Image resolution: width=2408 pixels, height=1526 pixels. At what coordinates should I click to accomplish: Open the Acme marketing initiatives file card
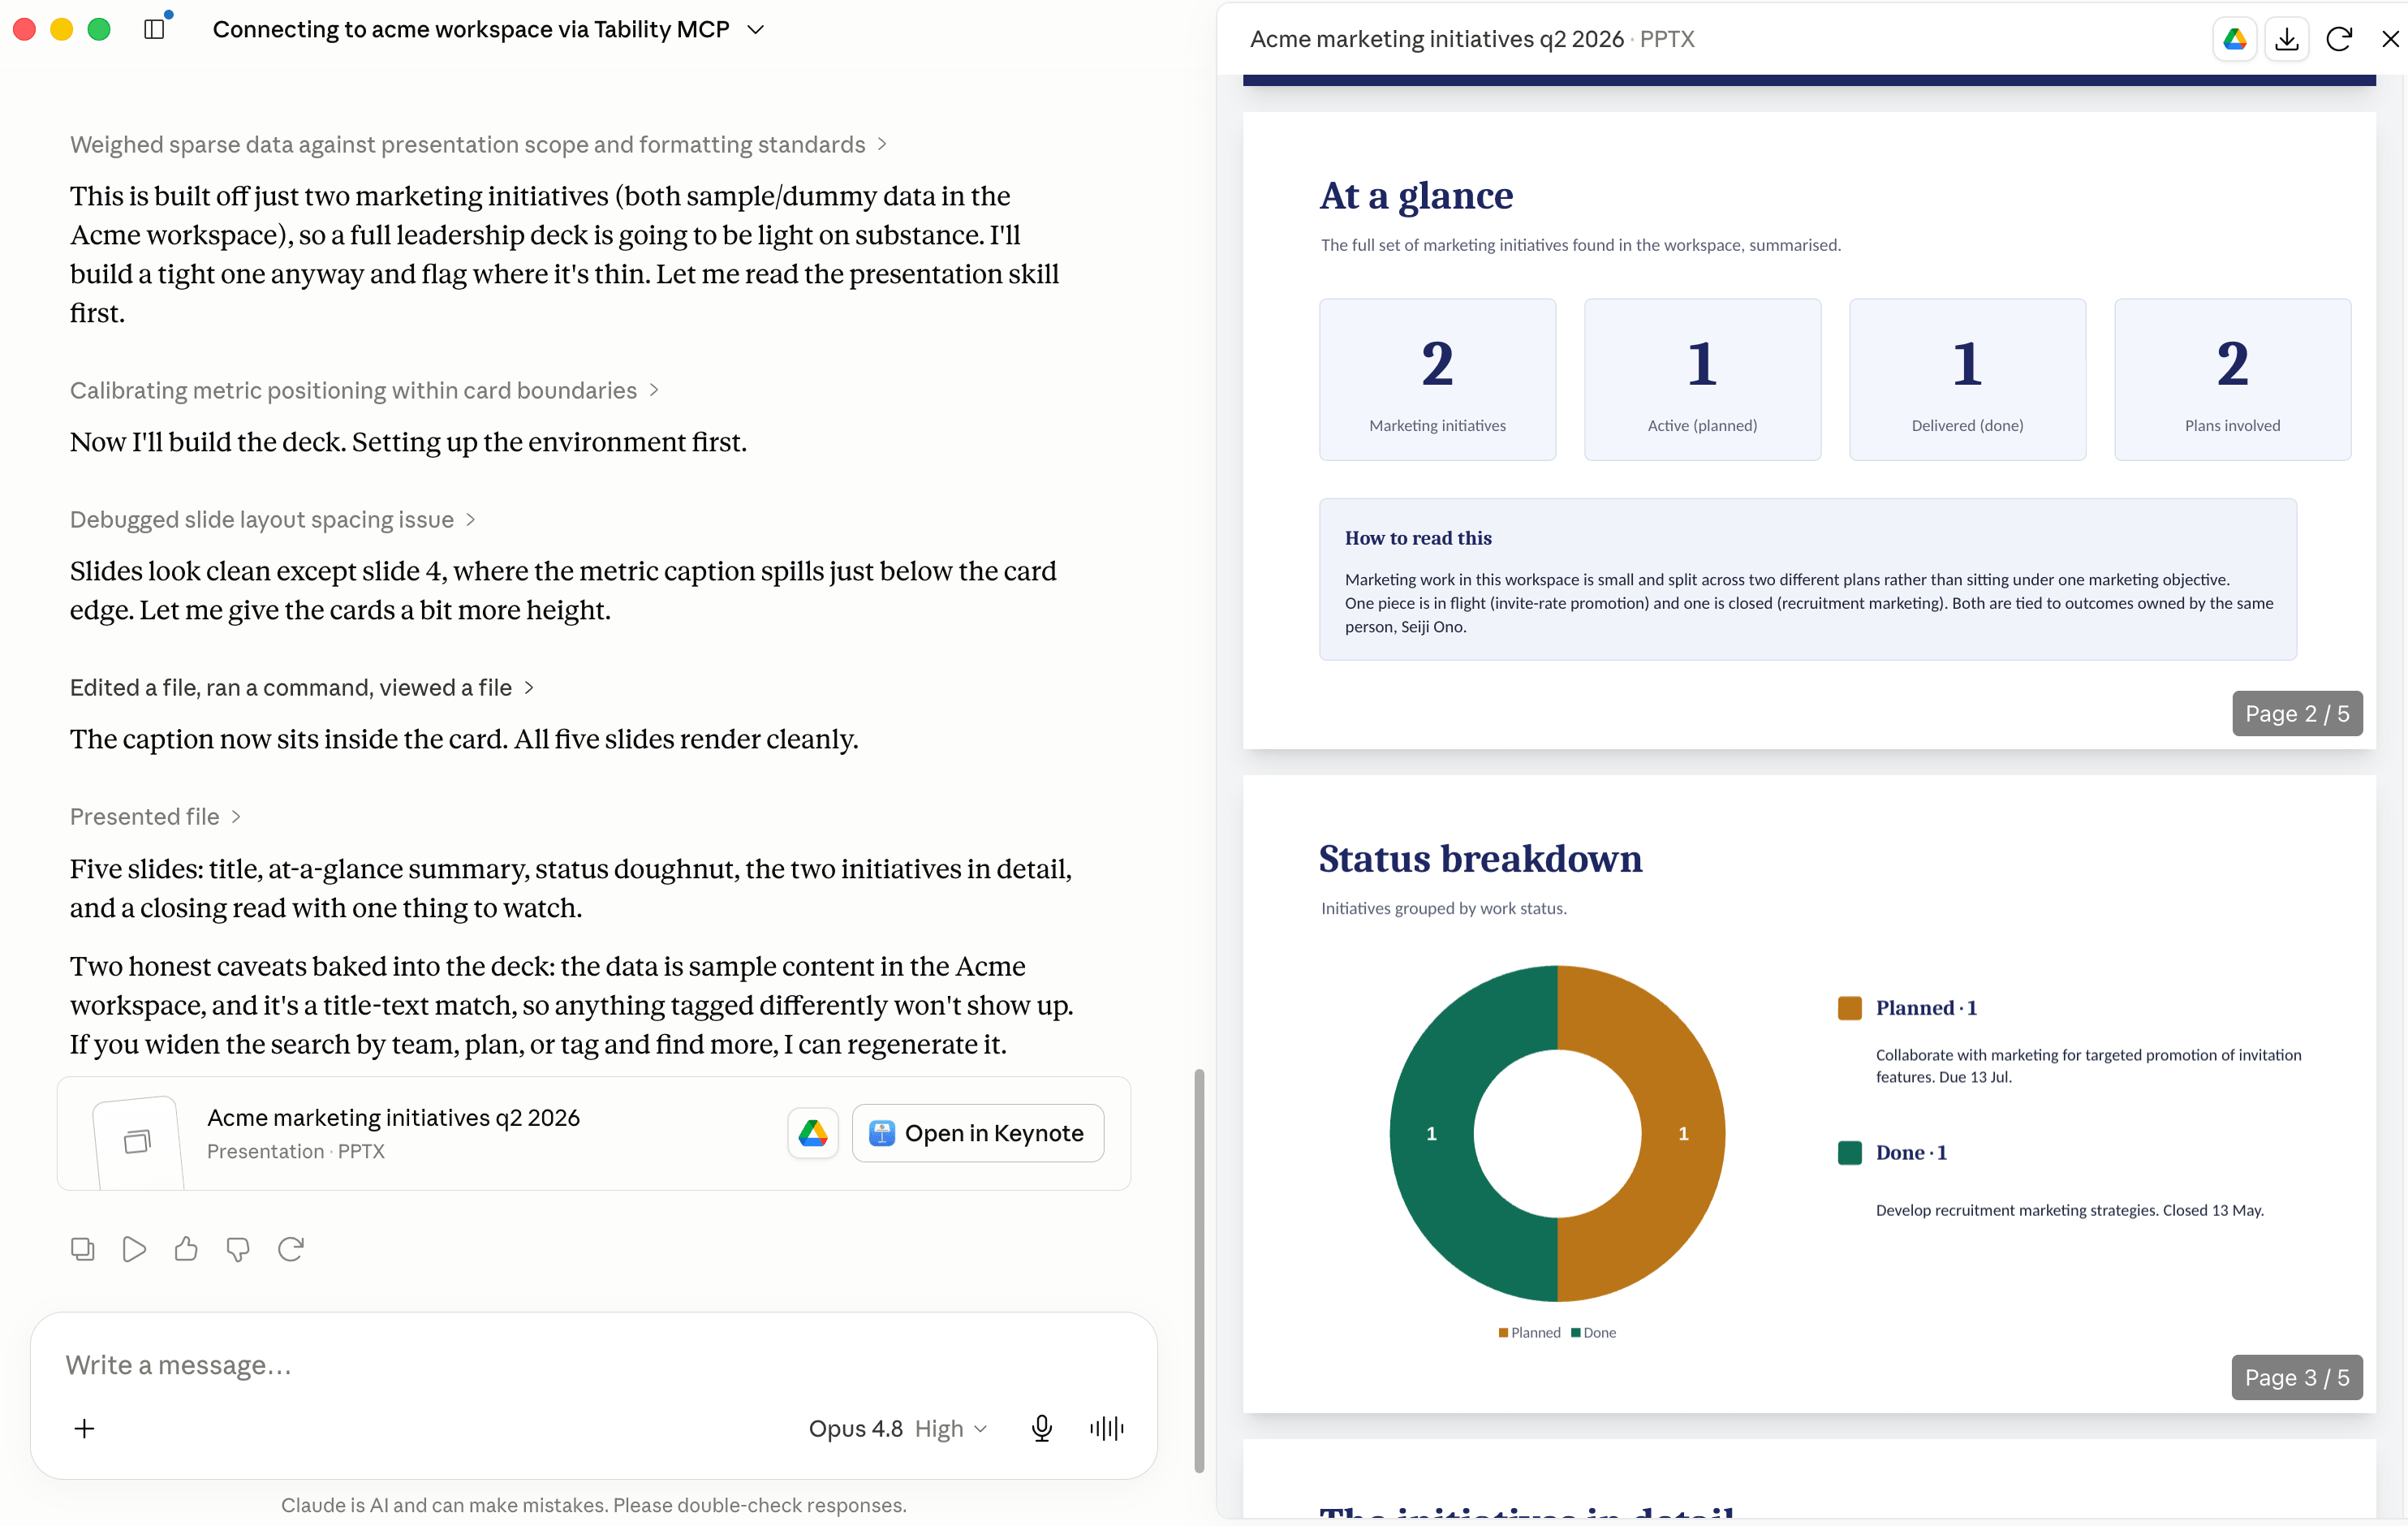tap(594, 1133)
